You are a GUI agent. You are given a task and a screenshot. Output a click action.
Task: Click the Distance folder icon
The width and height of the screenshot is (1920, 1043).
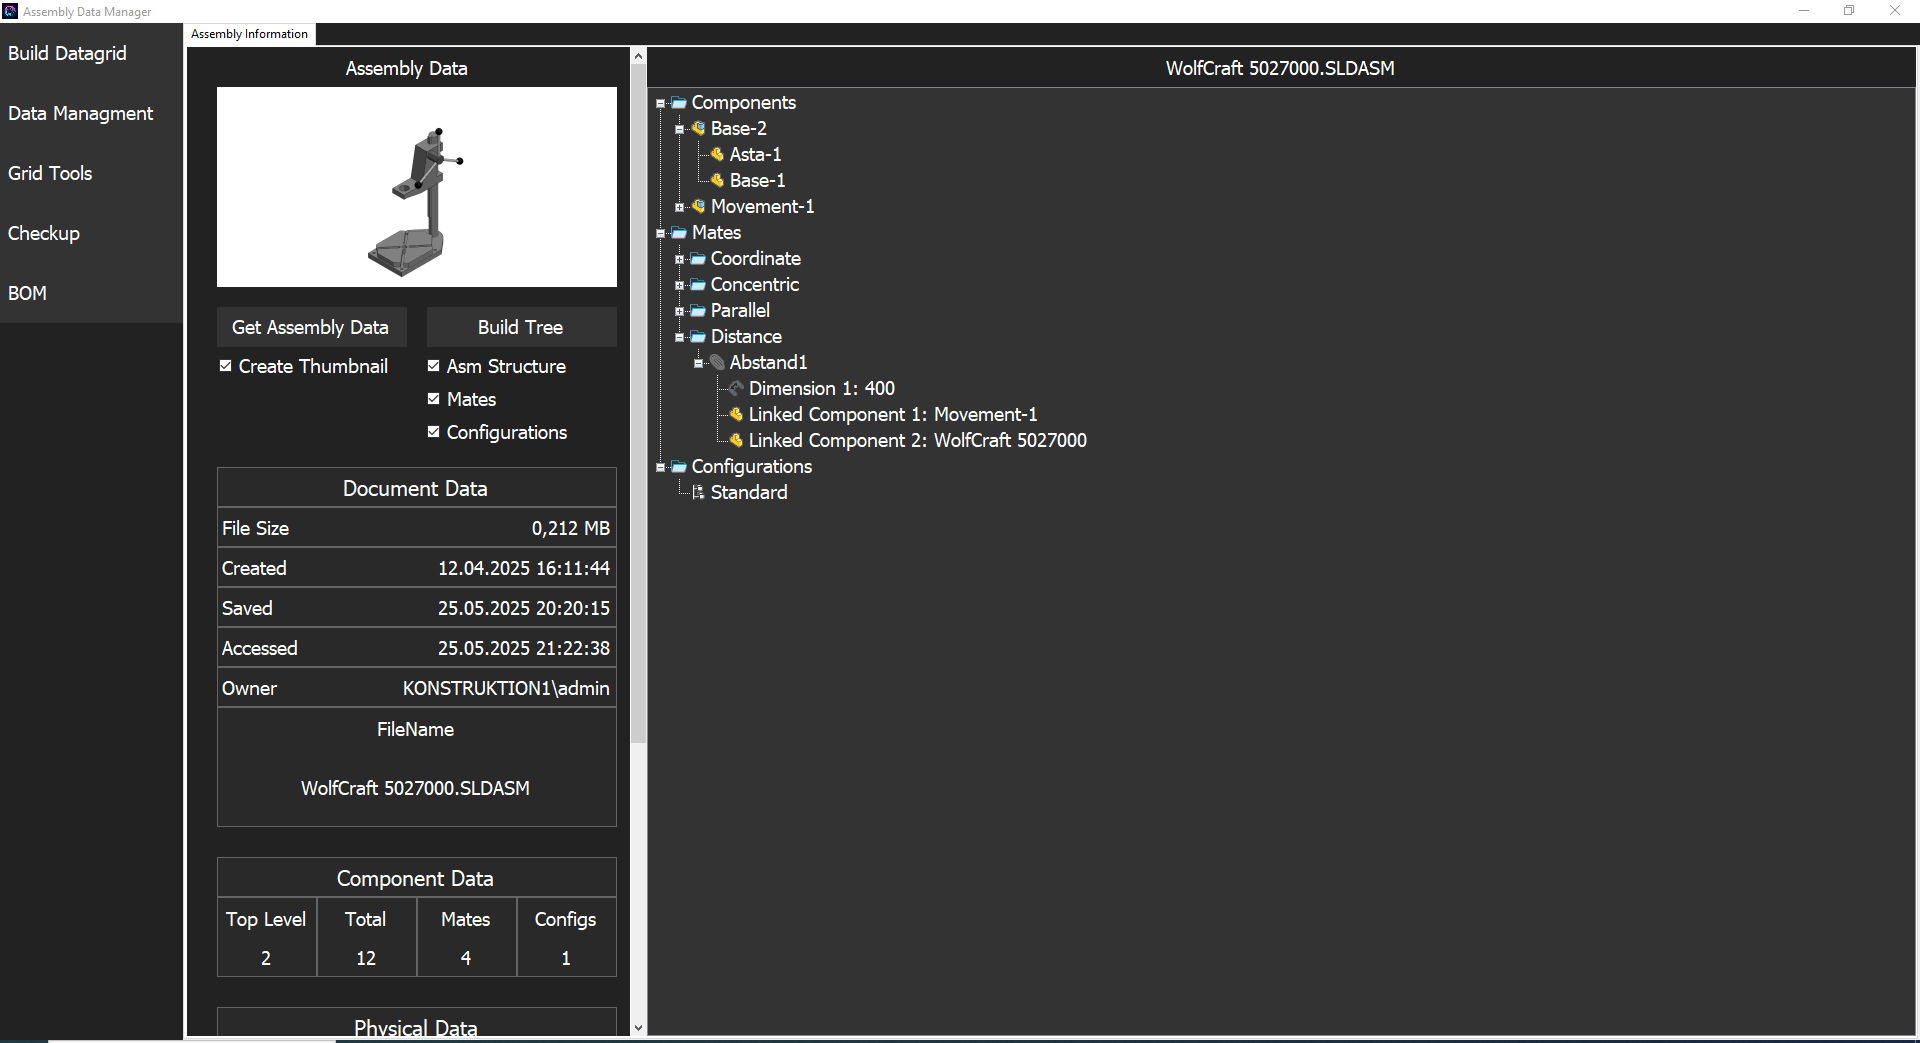pos(698,337)
